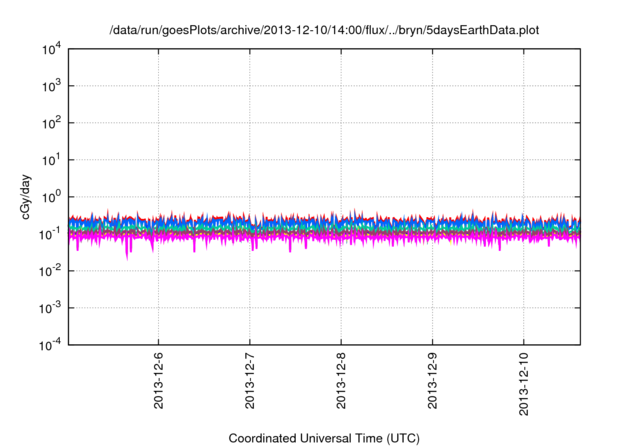Click the cGy/day y-axis label
This screenshot has width=640, height=448.
click(26, 197)
